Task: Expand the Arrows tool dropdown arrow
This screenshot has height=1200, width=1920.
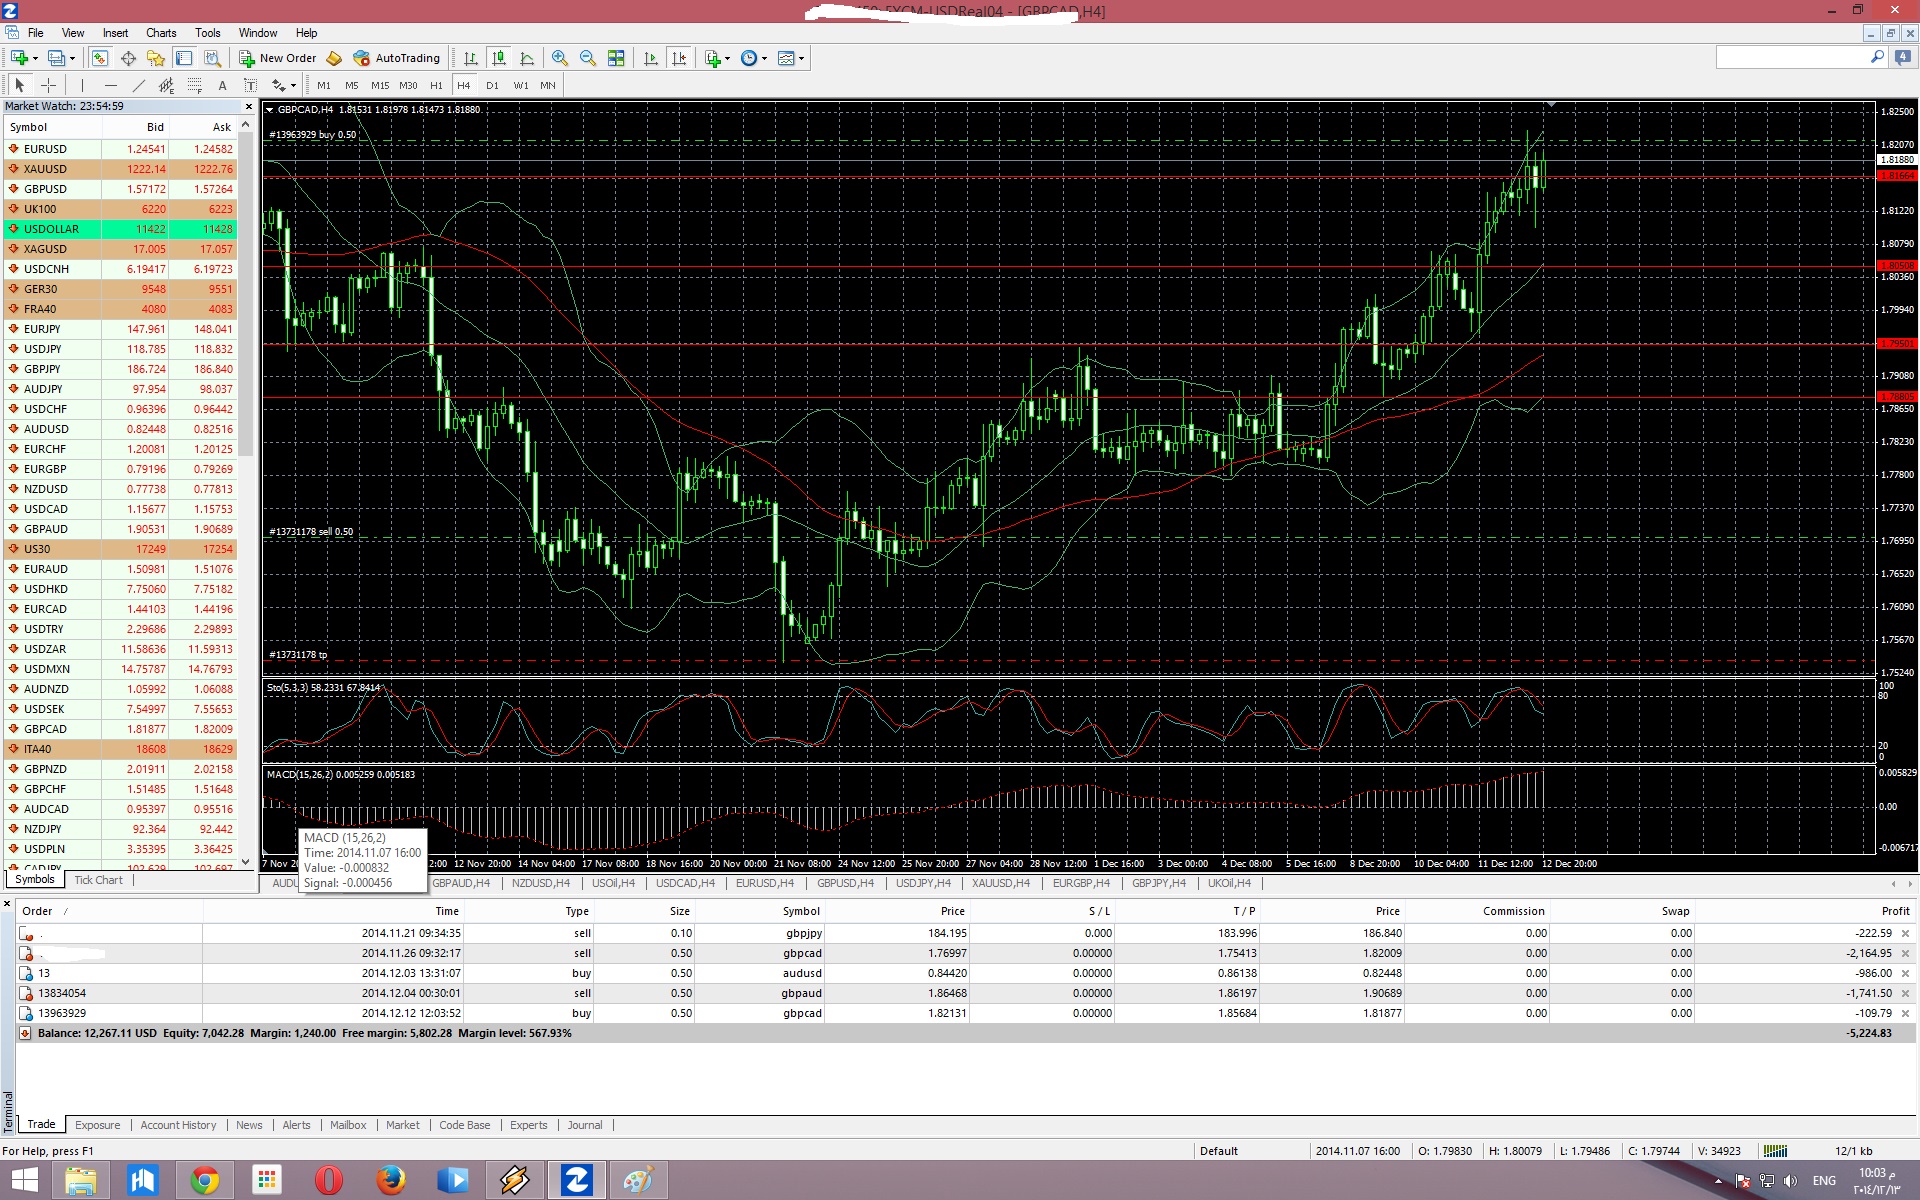Action: click(x=293, y=85)
